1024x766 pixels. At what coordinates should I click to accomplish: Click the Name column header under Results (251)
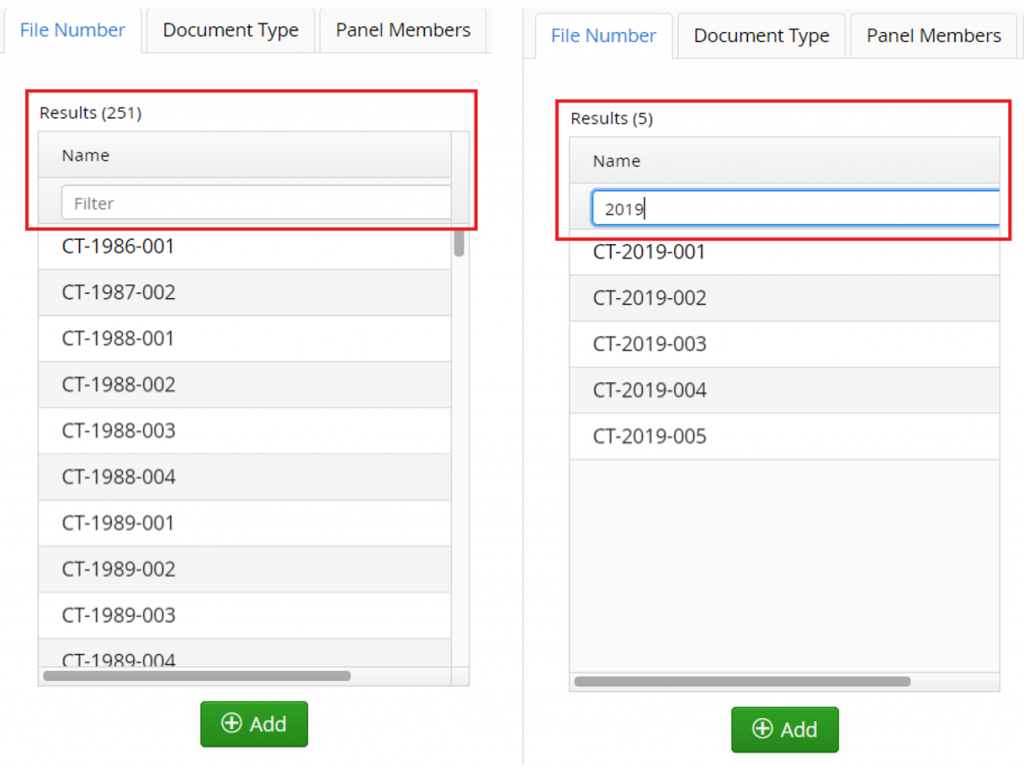coord(86,155)
